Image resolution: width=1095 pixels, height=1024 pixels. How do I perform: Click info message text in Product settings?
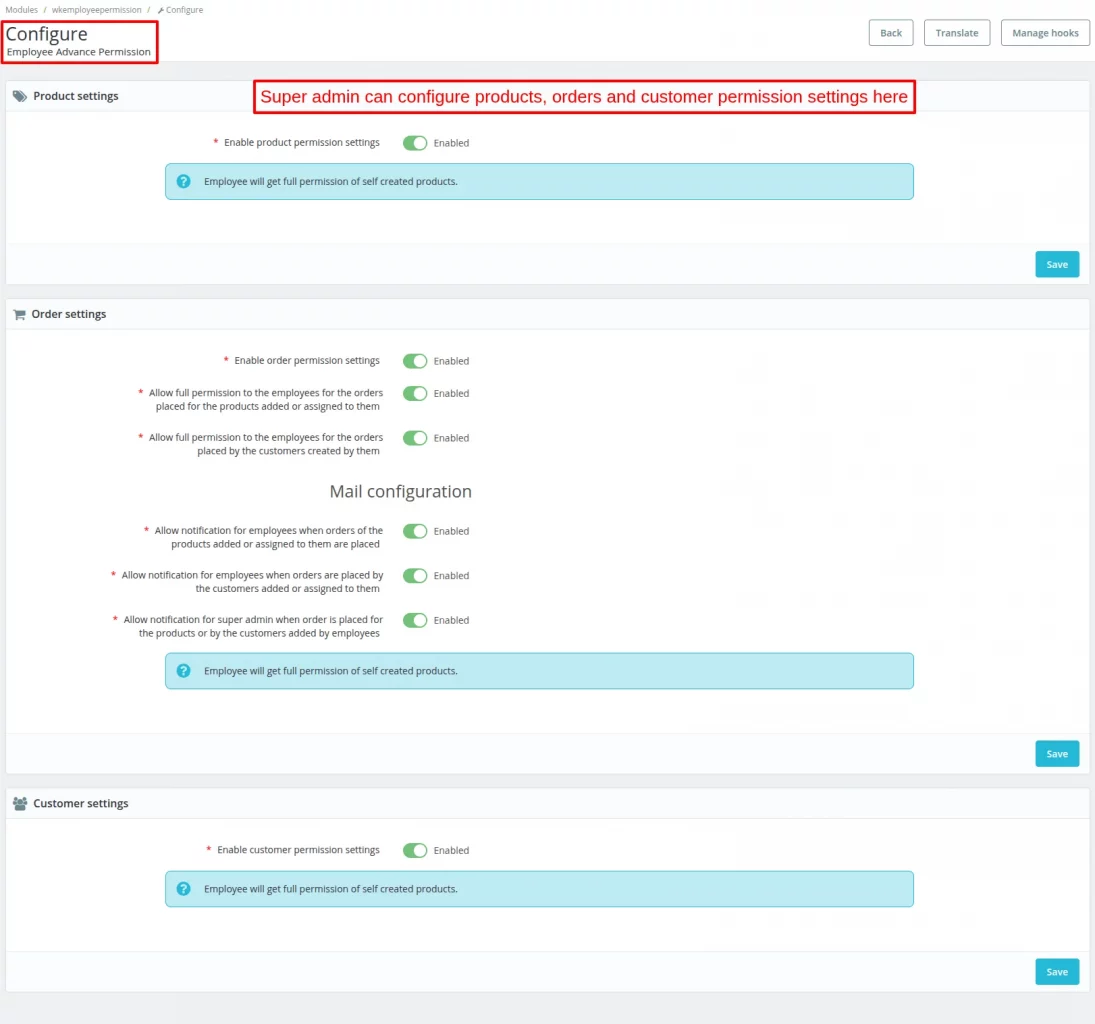coord(331,182)
